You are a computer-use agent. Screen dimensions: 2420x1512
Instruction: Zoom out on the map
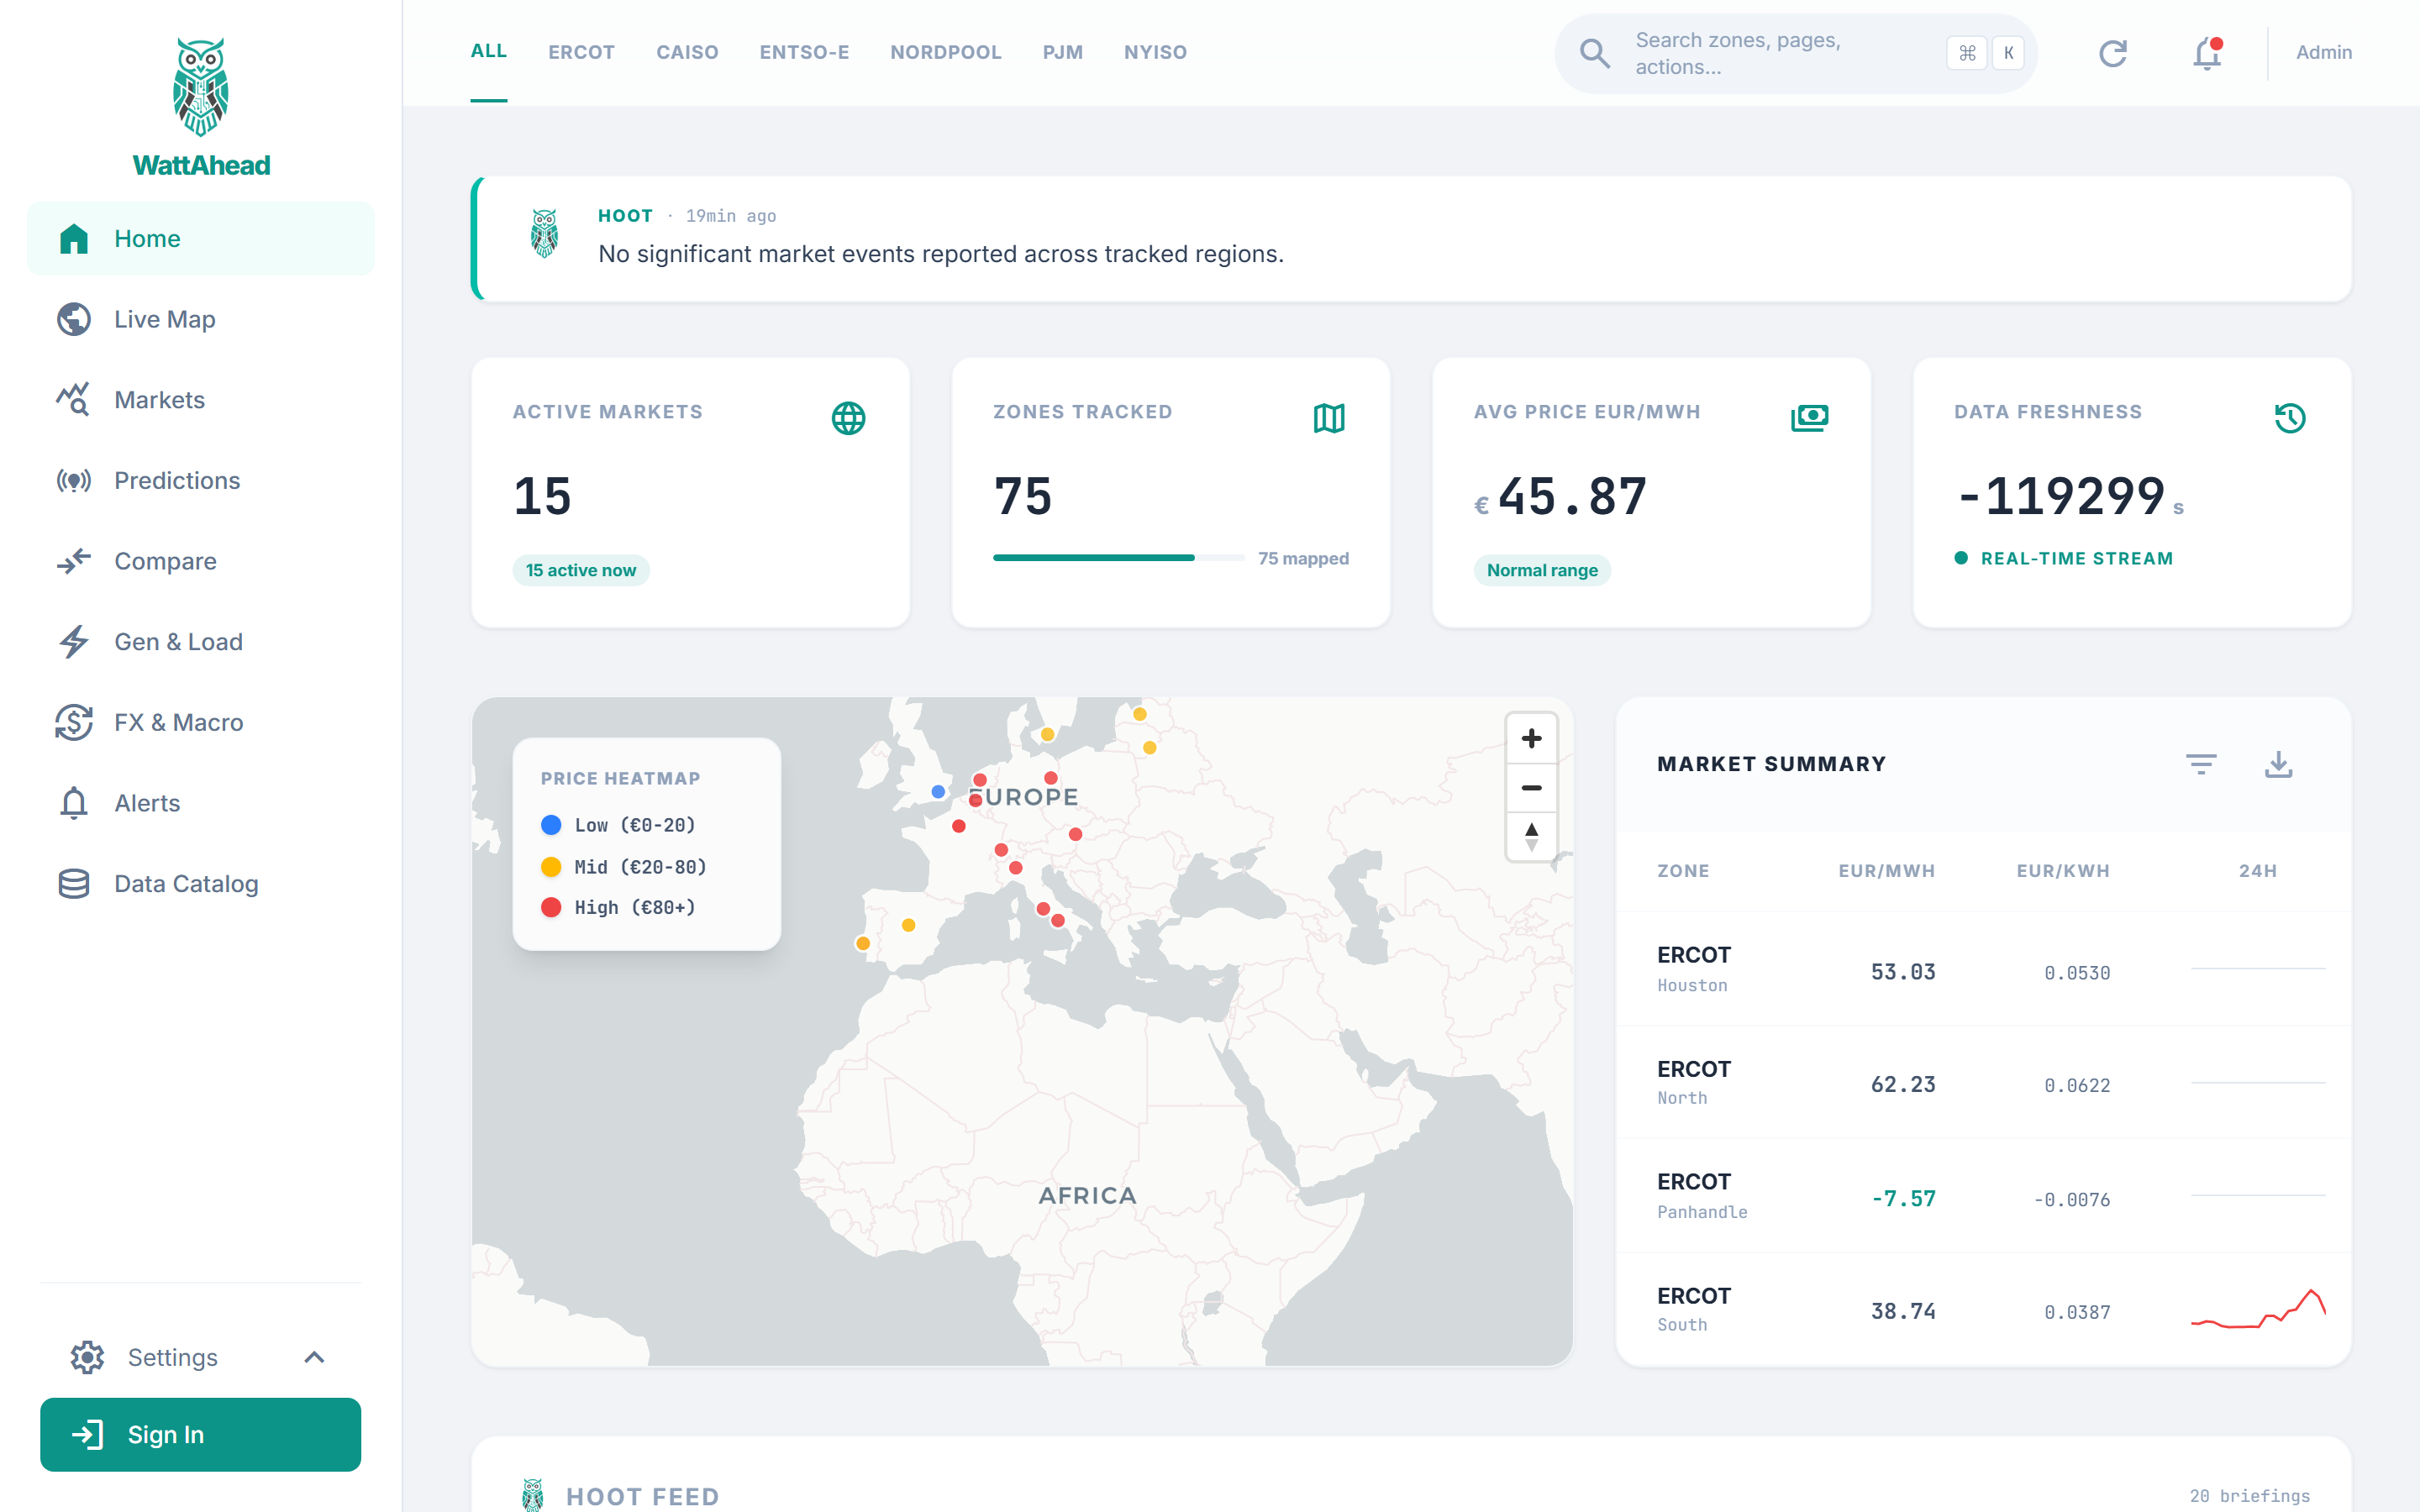[1531, 788]
